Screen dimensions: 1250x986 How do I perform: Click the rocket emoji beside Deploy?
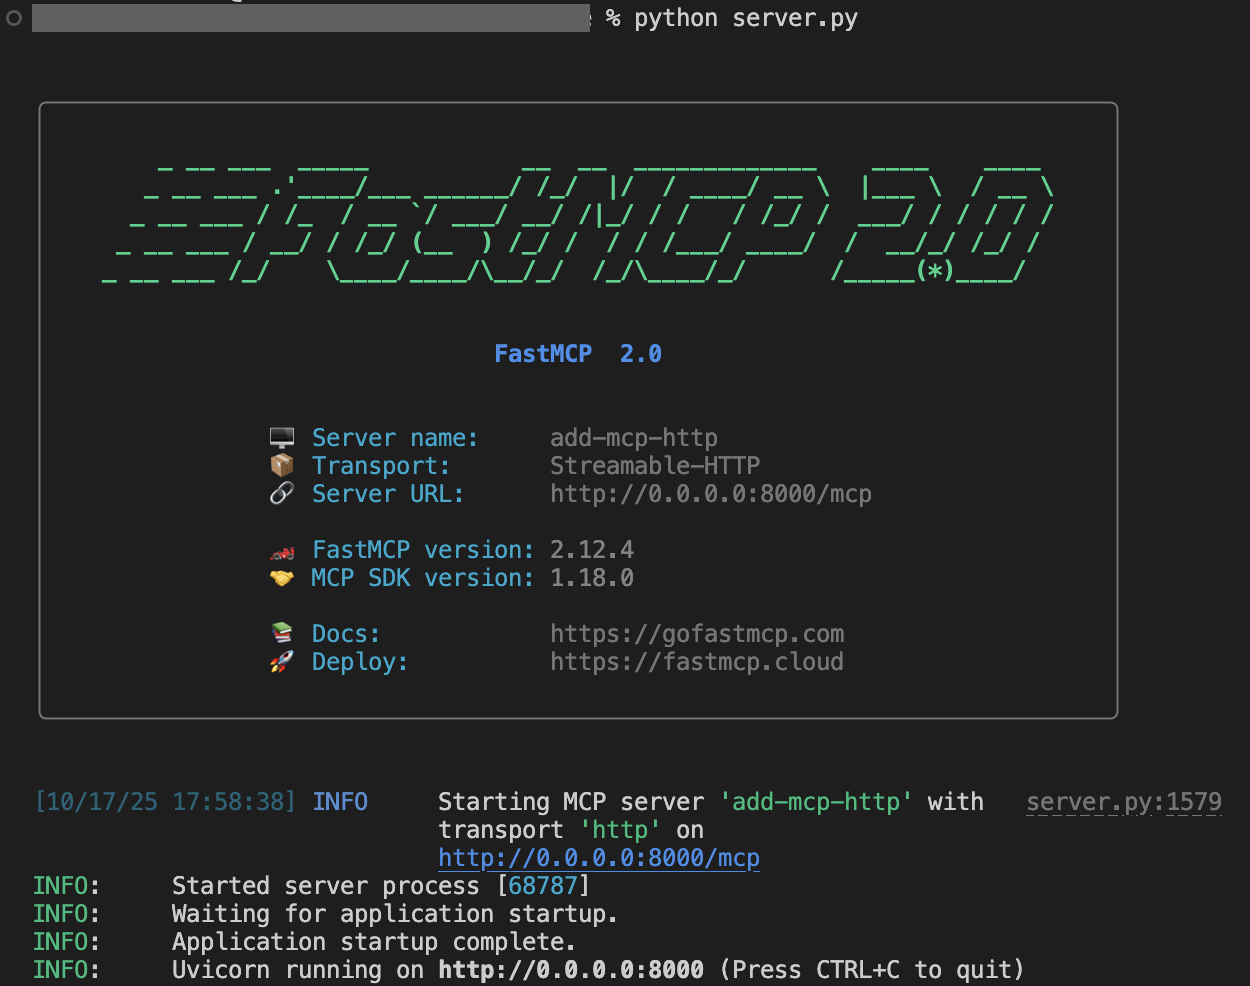click(x=282, y=662)
